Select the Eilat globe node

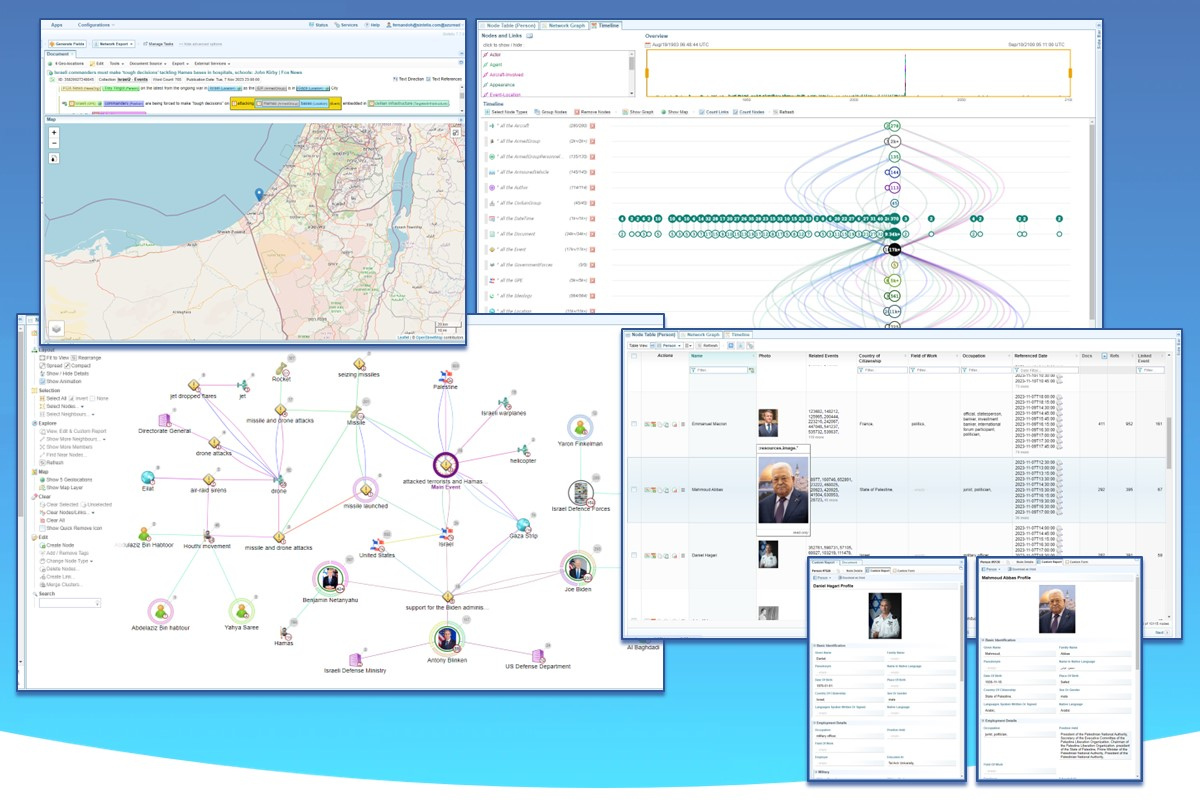(x=148, y=478)
